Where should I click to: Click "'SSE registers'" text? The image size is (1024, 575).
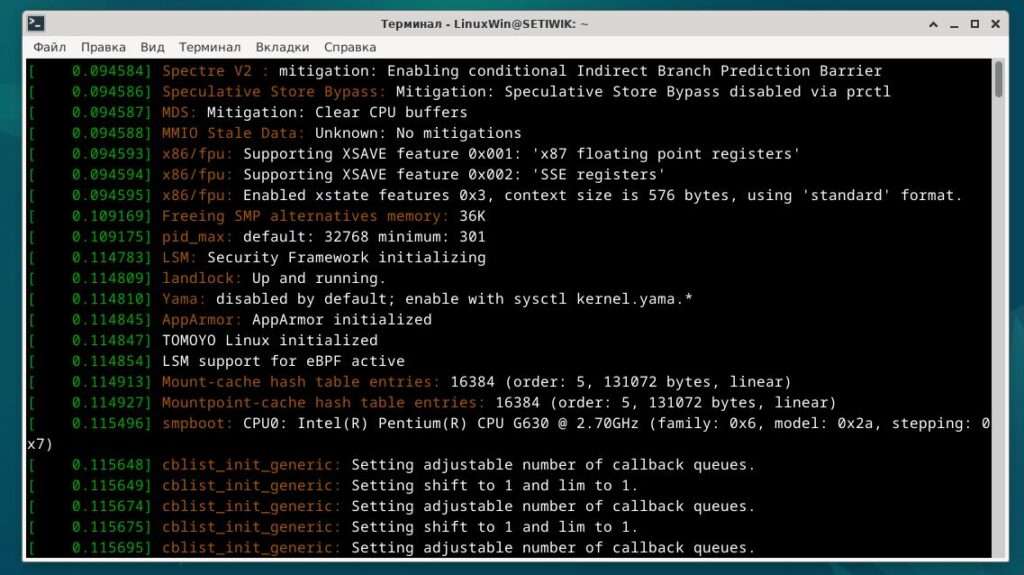[599, 174]
